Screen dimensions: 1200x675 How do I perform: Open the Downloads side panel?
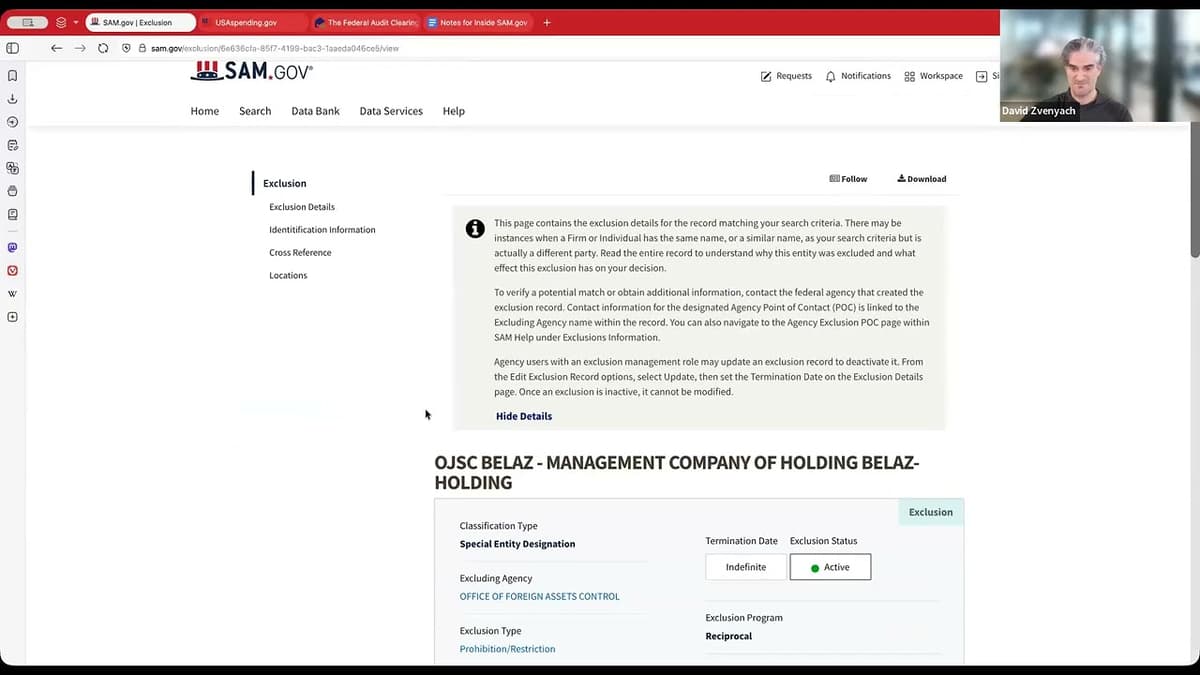12,99
